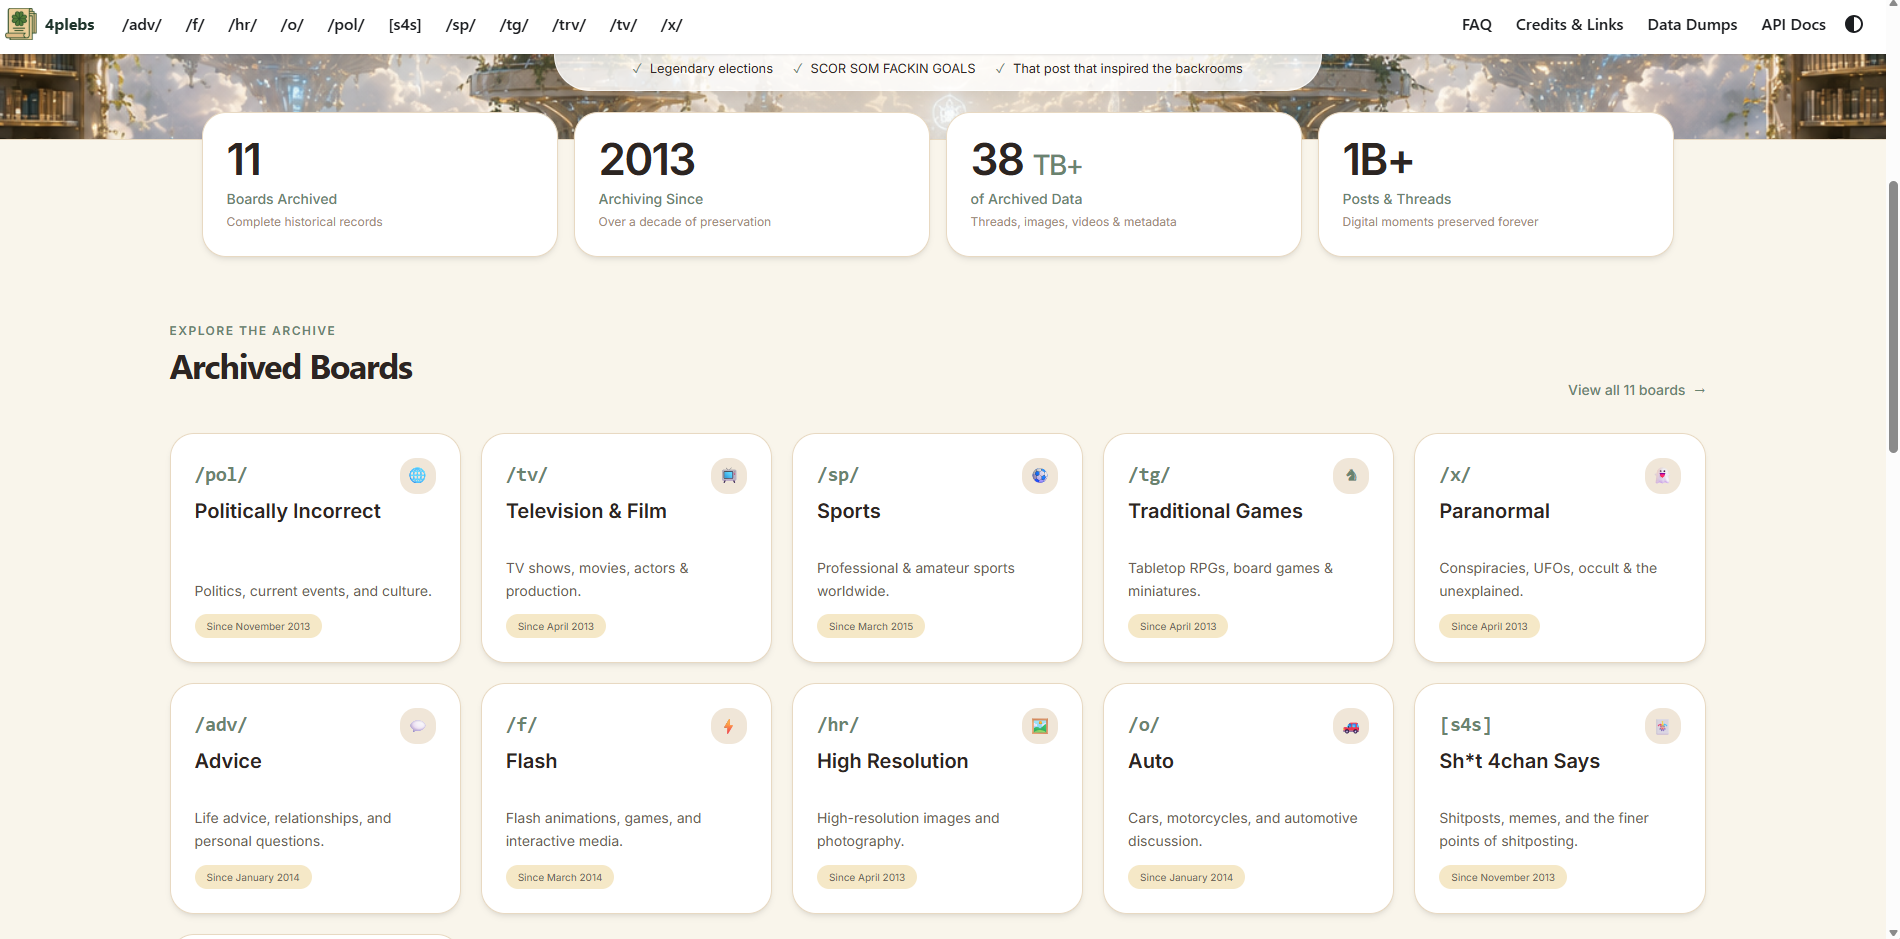Open the /adv/ board from navbar
The image size is (1900, 939).
142,25
